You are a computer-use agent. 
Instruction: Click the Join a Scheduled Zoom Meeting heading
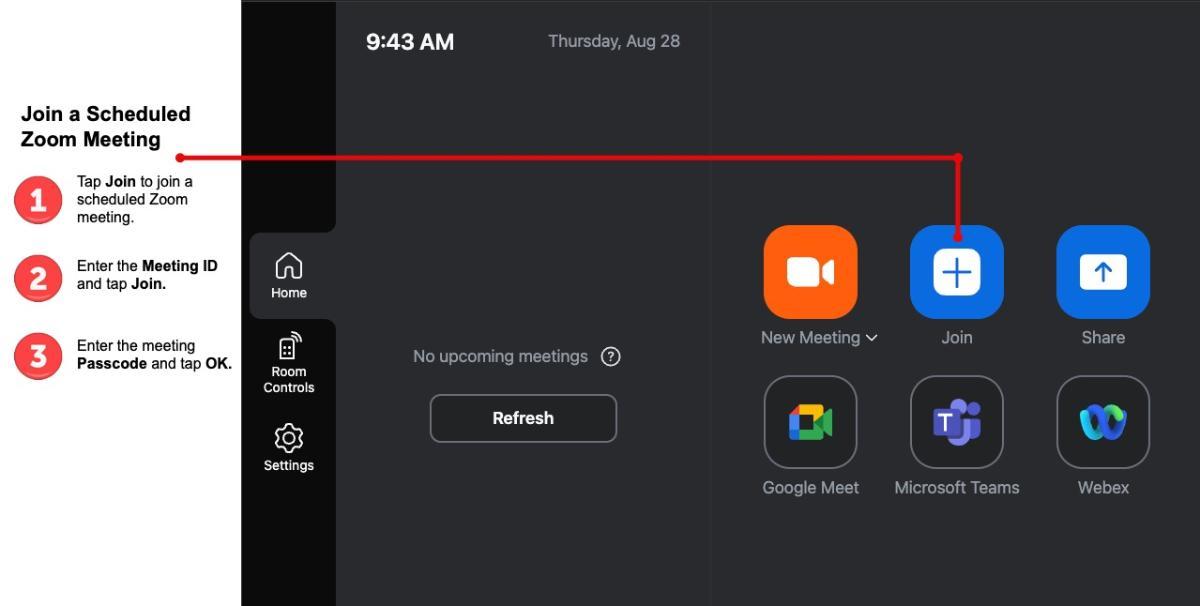tap(104, 126)
